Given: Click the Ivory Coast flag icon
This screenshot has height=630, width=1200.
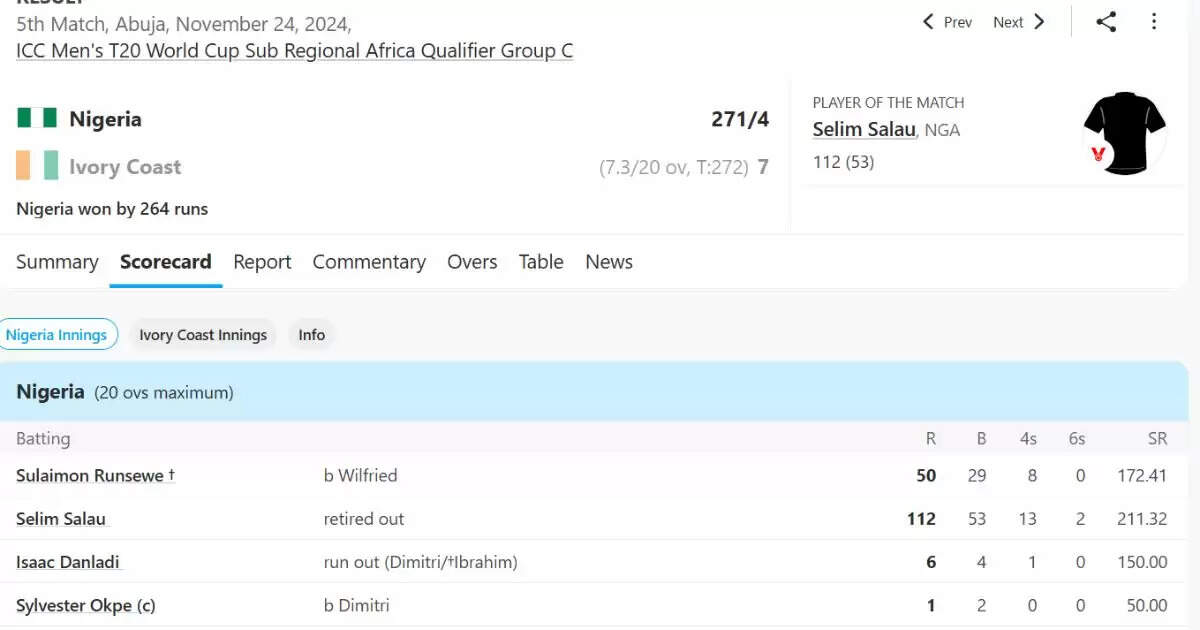Looking at the screenshot, I should point(37,166).
